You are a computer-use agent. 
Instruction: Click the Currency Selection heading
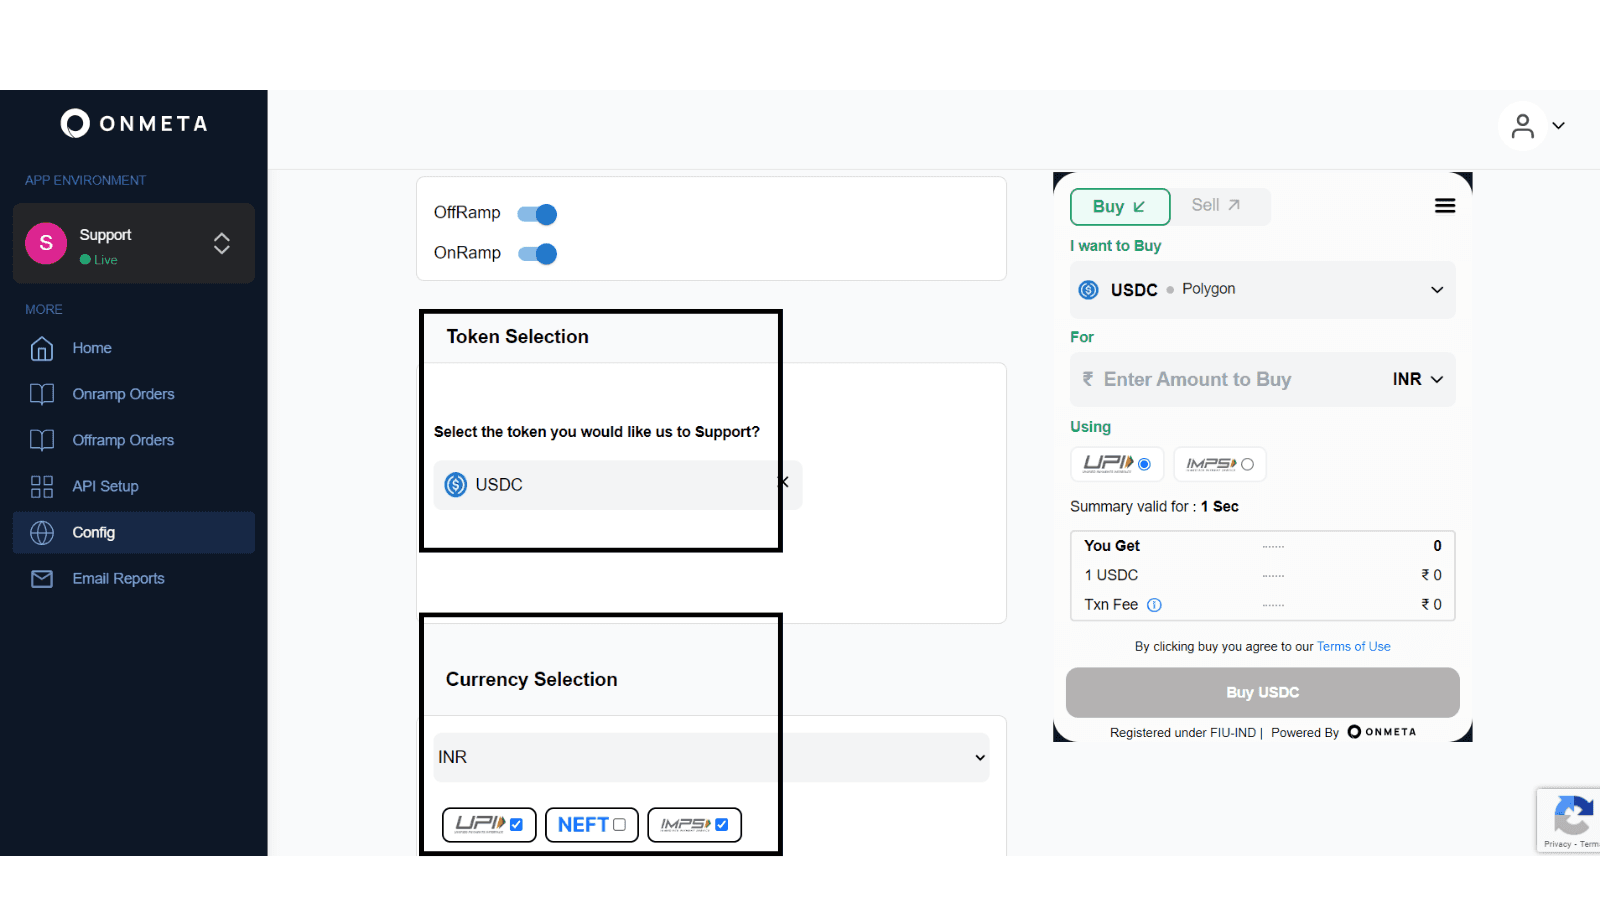coord(531,680)
